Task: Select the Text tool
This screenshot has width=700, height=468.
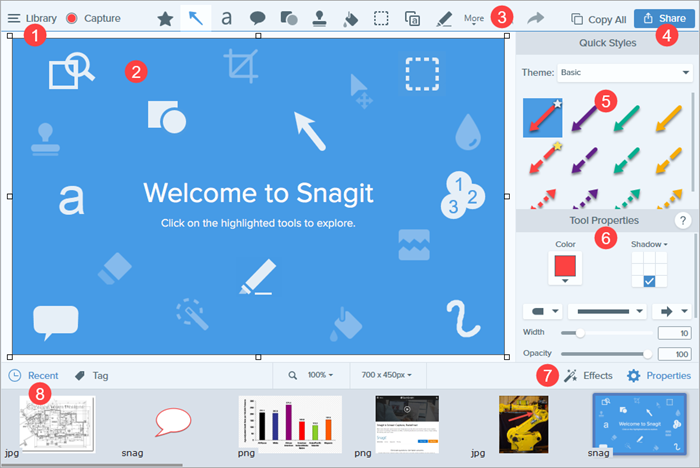Action: (227, 17)
